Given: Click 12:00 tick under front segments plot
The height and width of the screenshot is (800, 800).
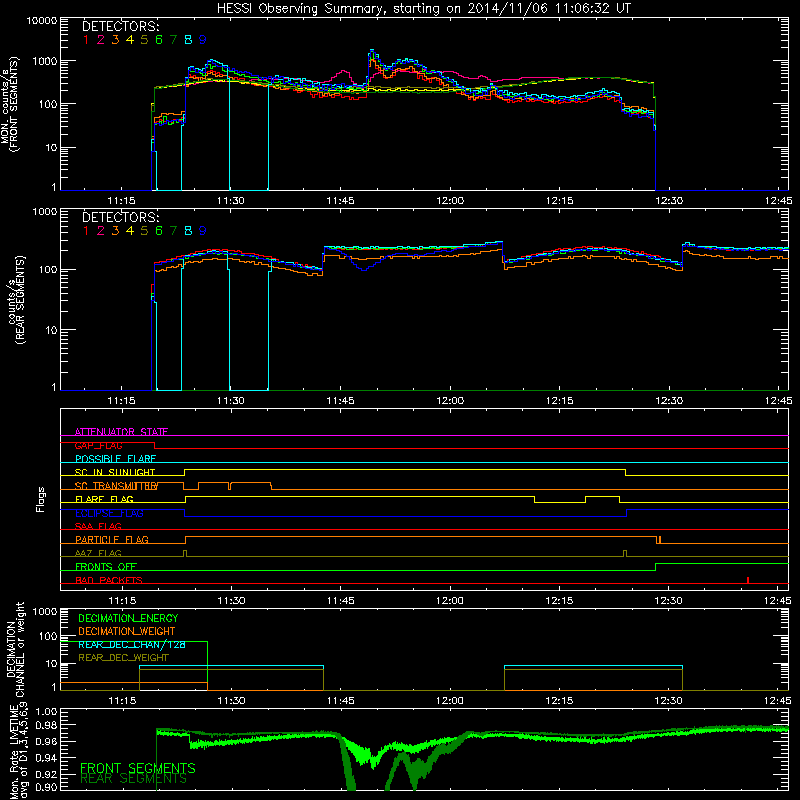Looking at the screenshot, I should 450,201.
